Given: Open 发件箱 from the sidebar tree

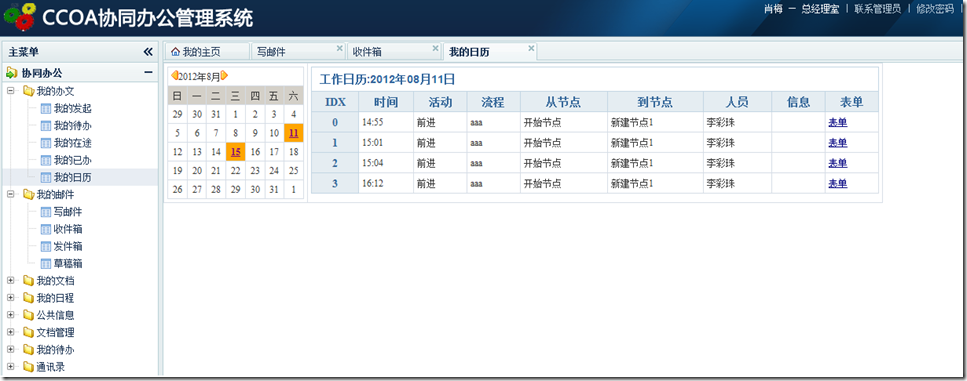Looking at the screenshot, I should click(x=68, y=247).
